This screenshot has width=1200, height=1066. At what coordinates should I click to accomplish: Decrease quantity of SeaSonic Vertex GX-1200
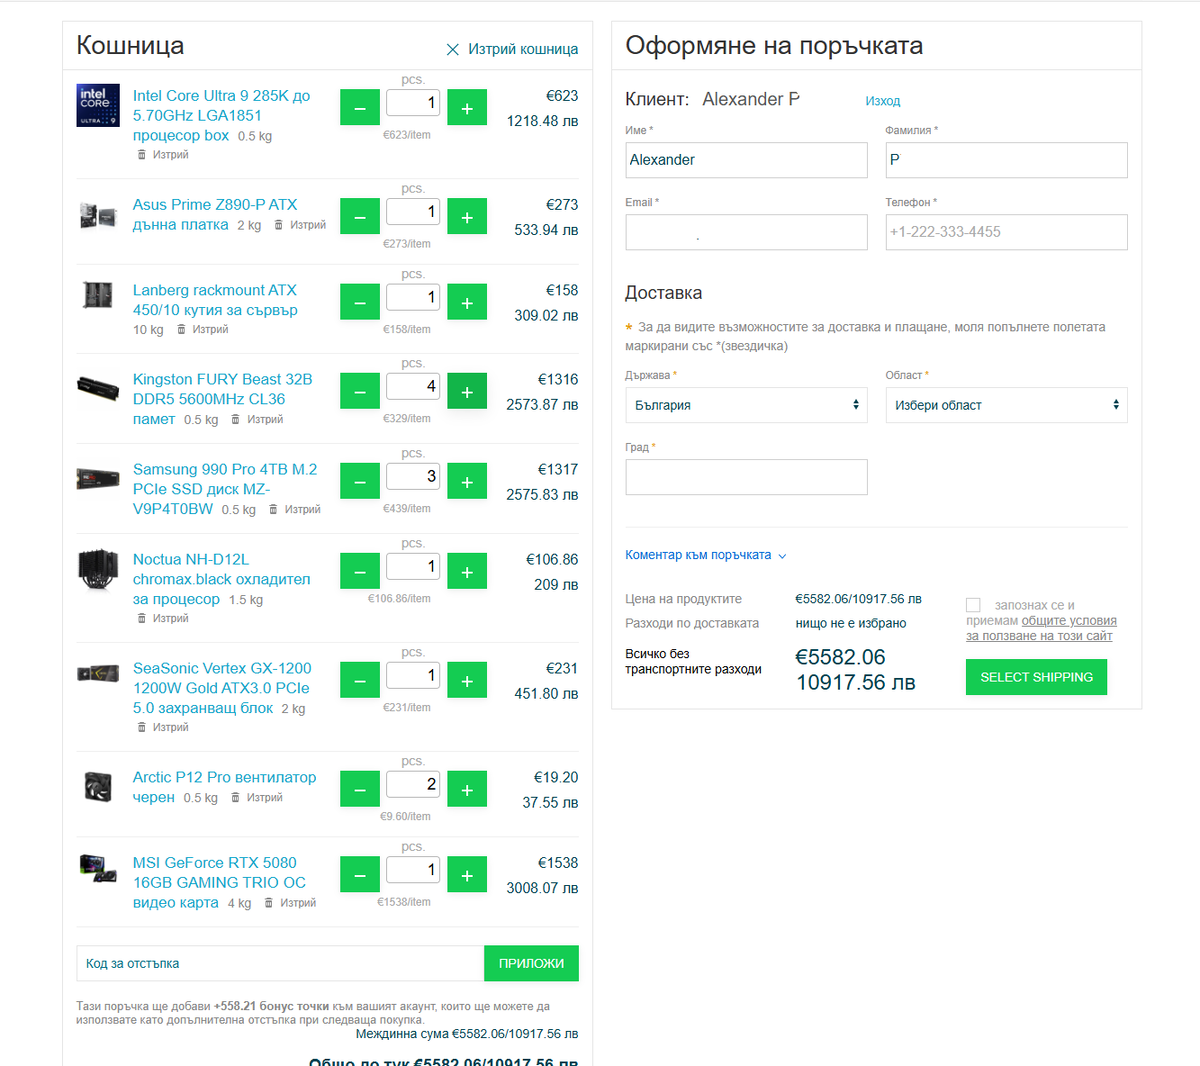tap(360, 681)
